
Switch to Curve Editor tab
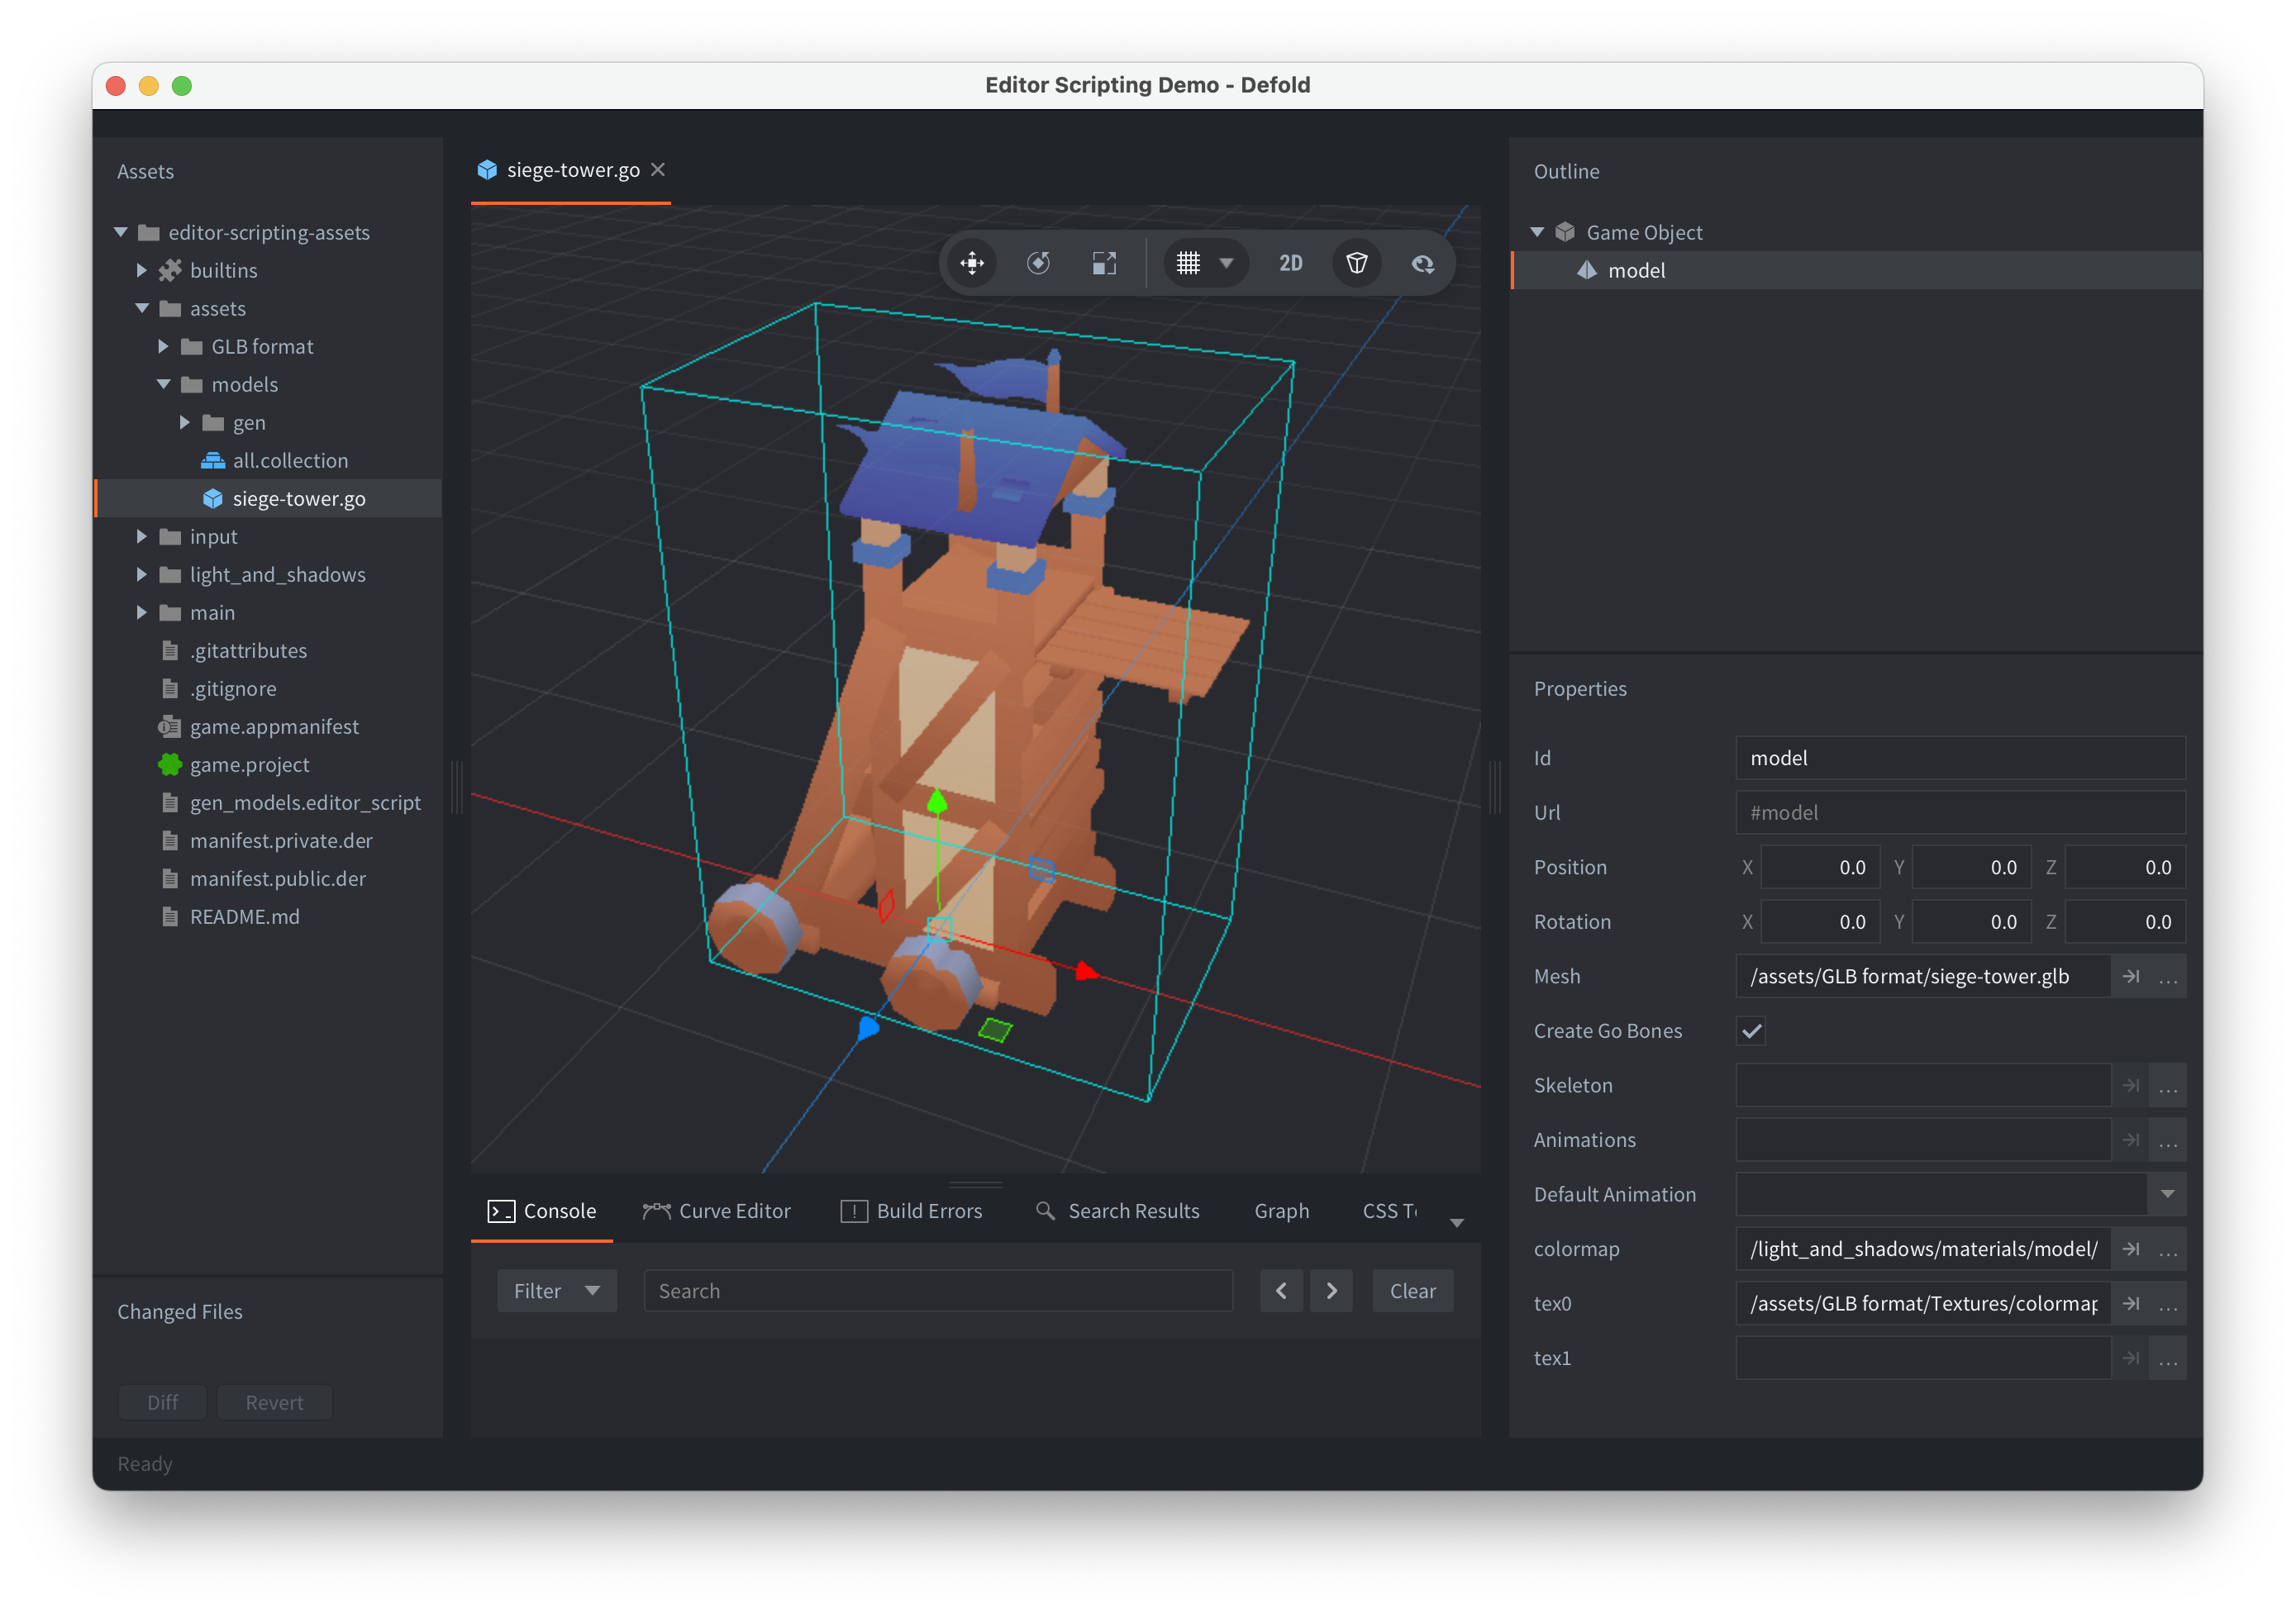click(x=717, y=1211)
